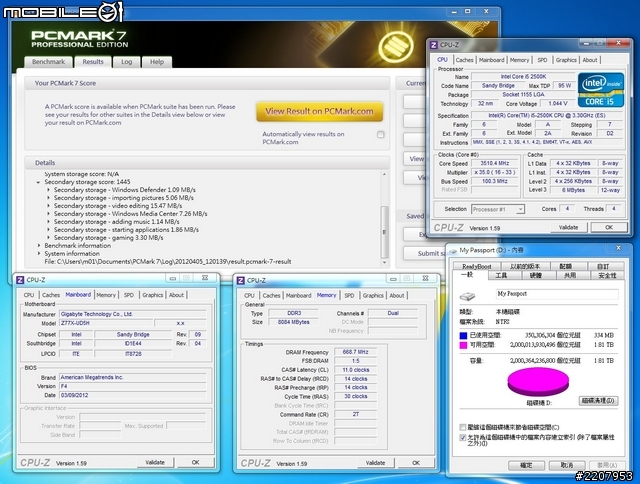Open the Help tab in PCMark 7

coord(157,62)
